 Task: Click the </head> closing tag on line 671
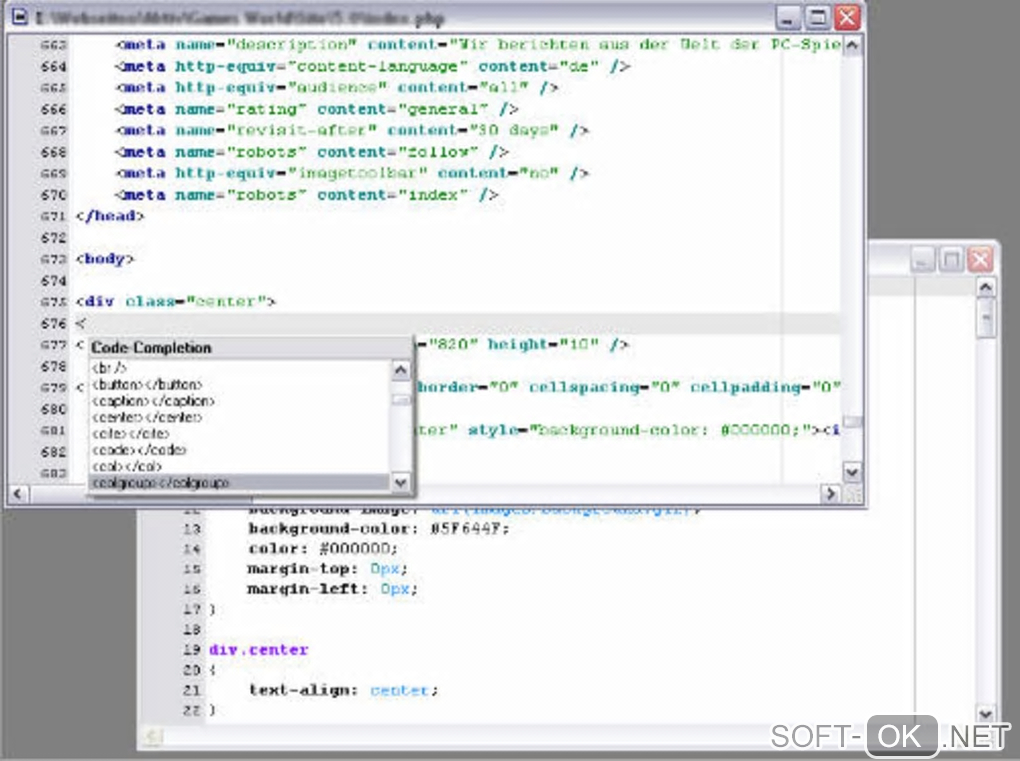pos(110,216)
